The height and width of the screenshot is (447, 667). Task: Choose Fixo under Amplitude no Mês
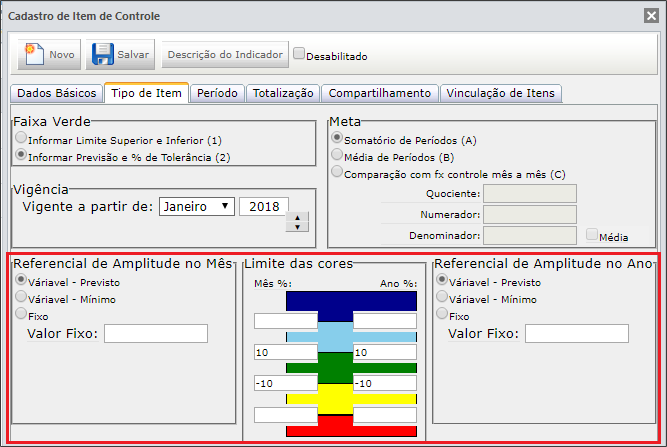(21, 313)
